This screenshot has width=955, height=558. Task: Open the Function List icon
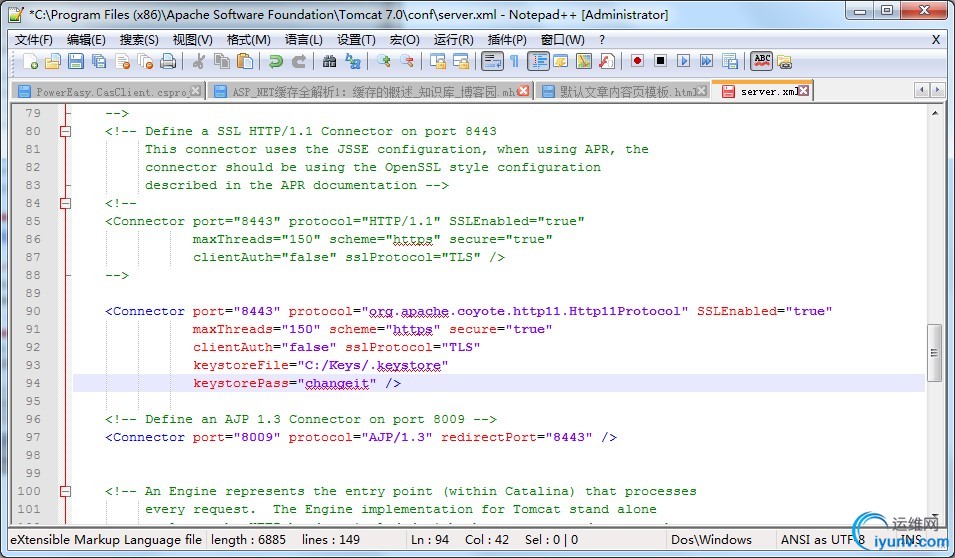(607, 61)
